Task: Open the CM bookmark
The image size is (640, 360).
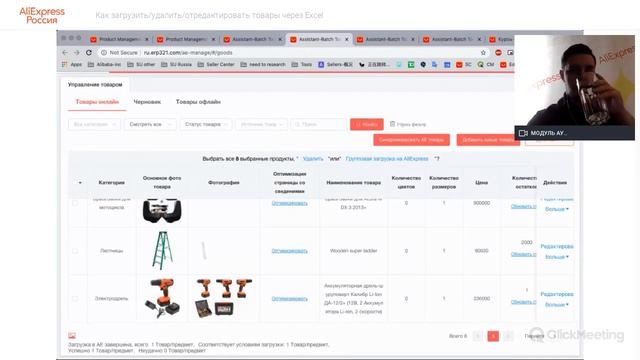Action: pyautogui.click(x=486, y=64)
